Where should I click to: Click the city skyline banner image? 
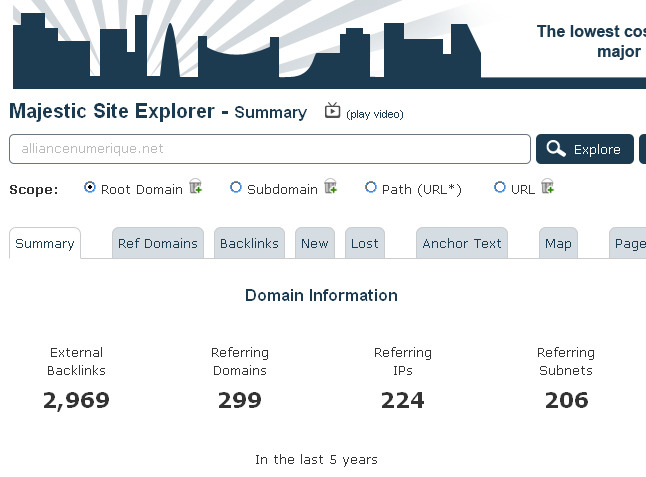click(247, 44)
